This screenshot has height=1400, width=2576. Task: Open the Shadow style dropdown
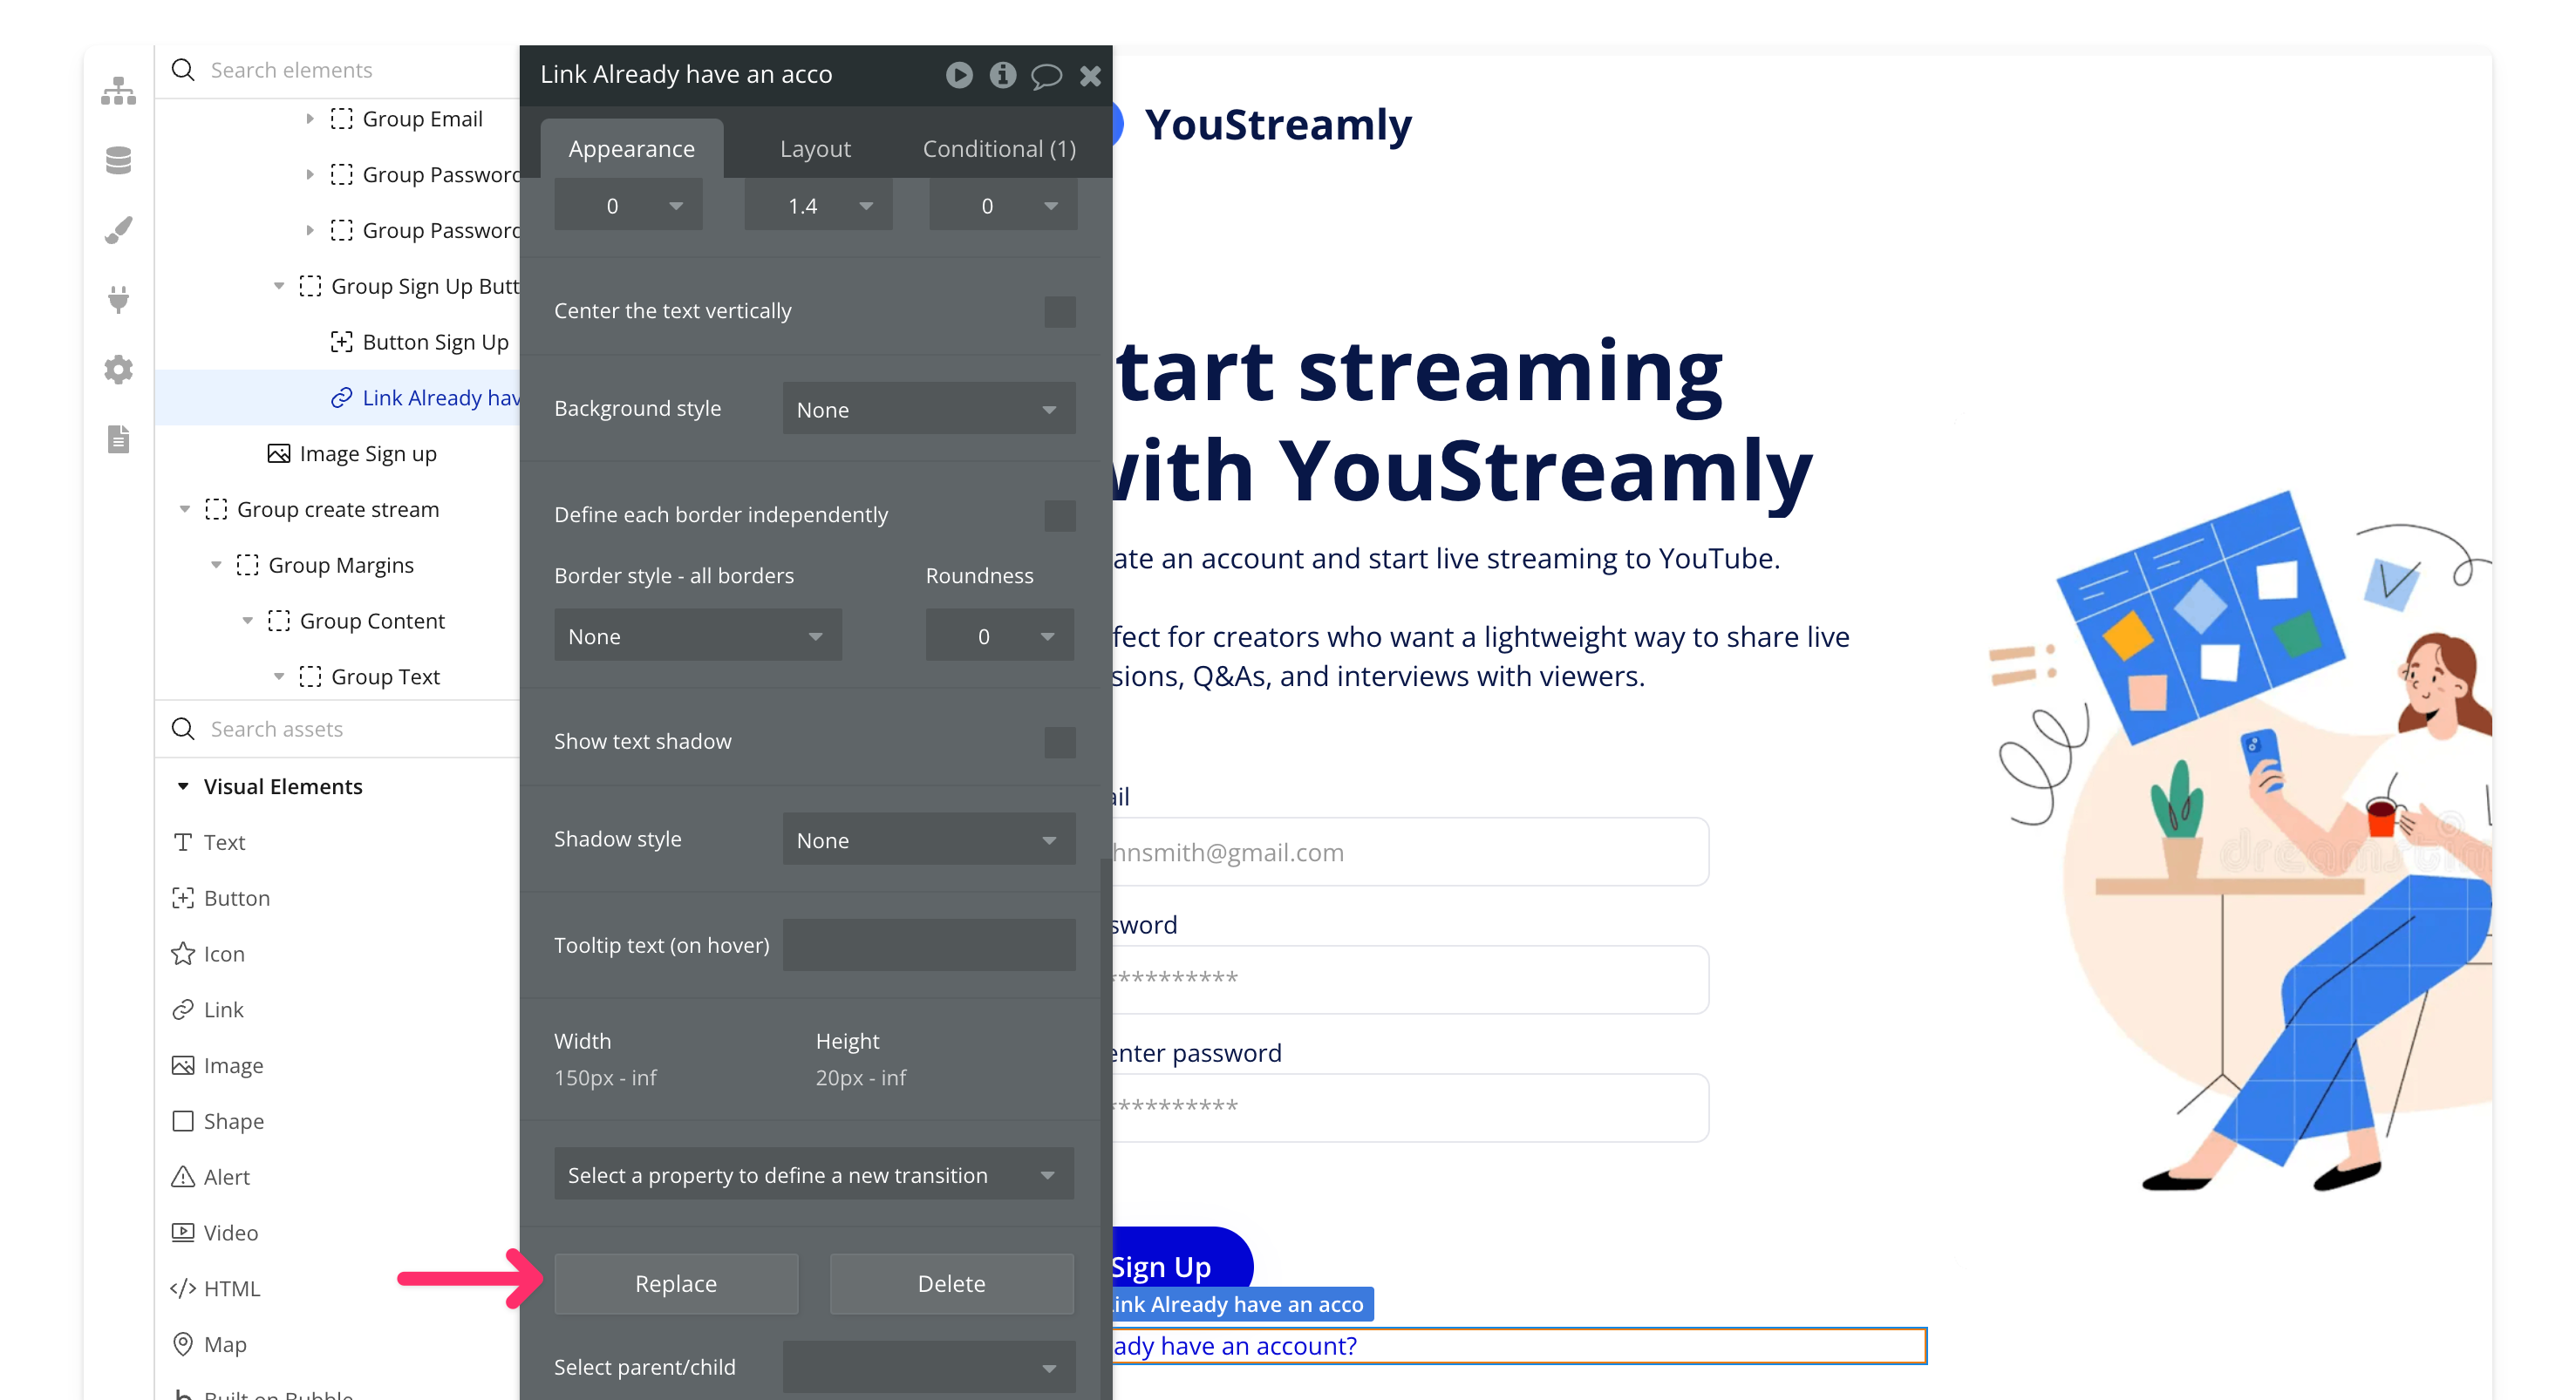pyautogui.click(x=928, y=840)
